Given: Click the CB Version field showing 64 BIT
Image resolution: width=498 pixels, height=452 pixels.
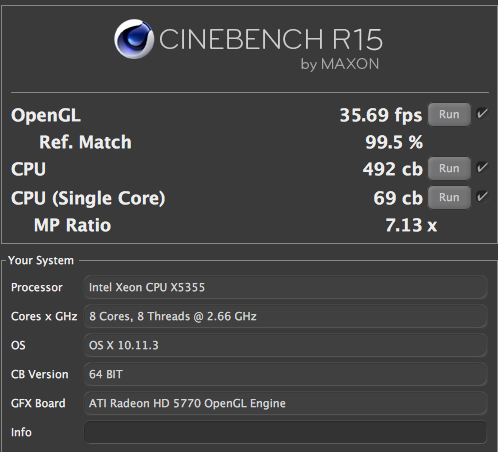Looking at the screenshot, I should (285, 374).
